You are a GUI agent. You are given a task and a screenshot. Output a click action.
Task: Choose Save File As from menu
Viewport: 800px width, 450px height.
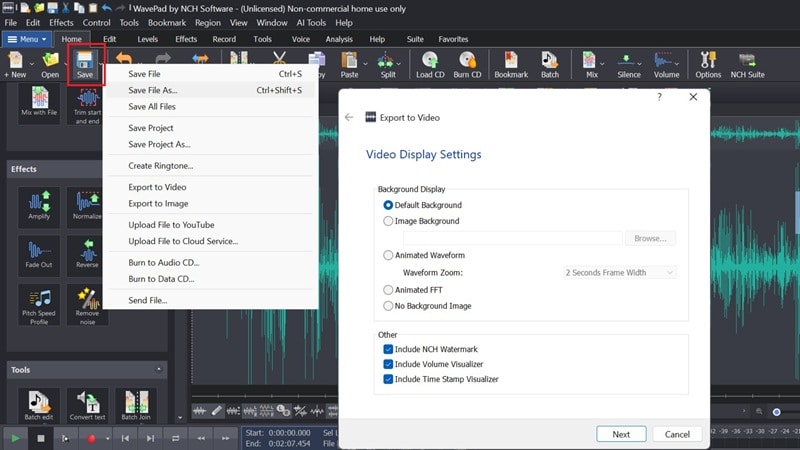[210, 90]
